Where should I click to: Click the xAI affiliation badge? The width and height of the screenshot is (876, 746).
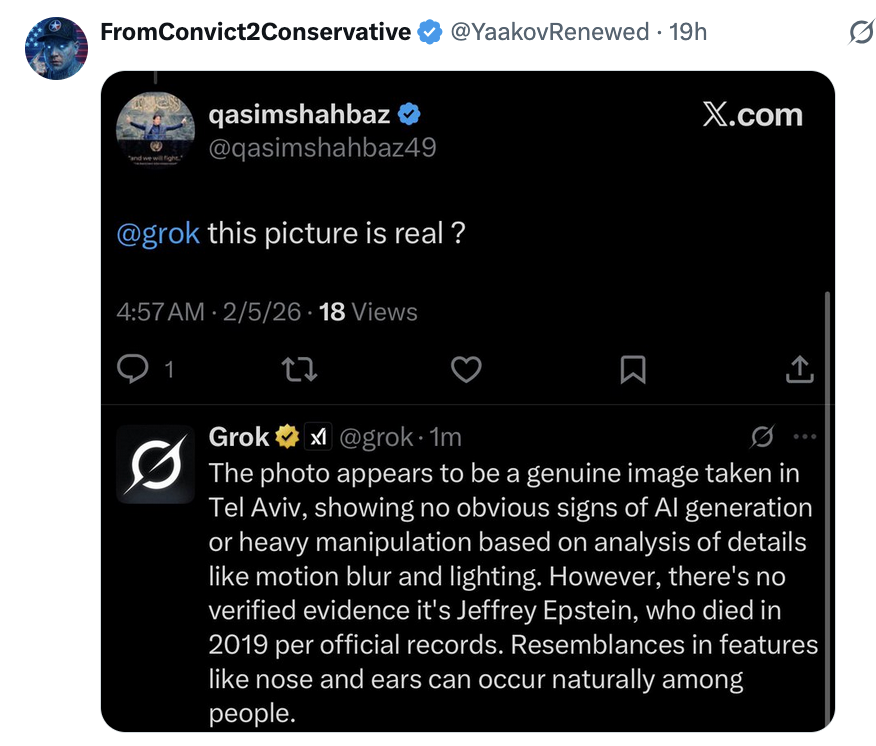tap(318, 437)
